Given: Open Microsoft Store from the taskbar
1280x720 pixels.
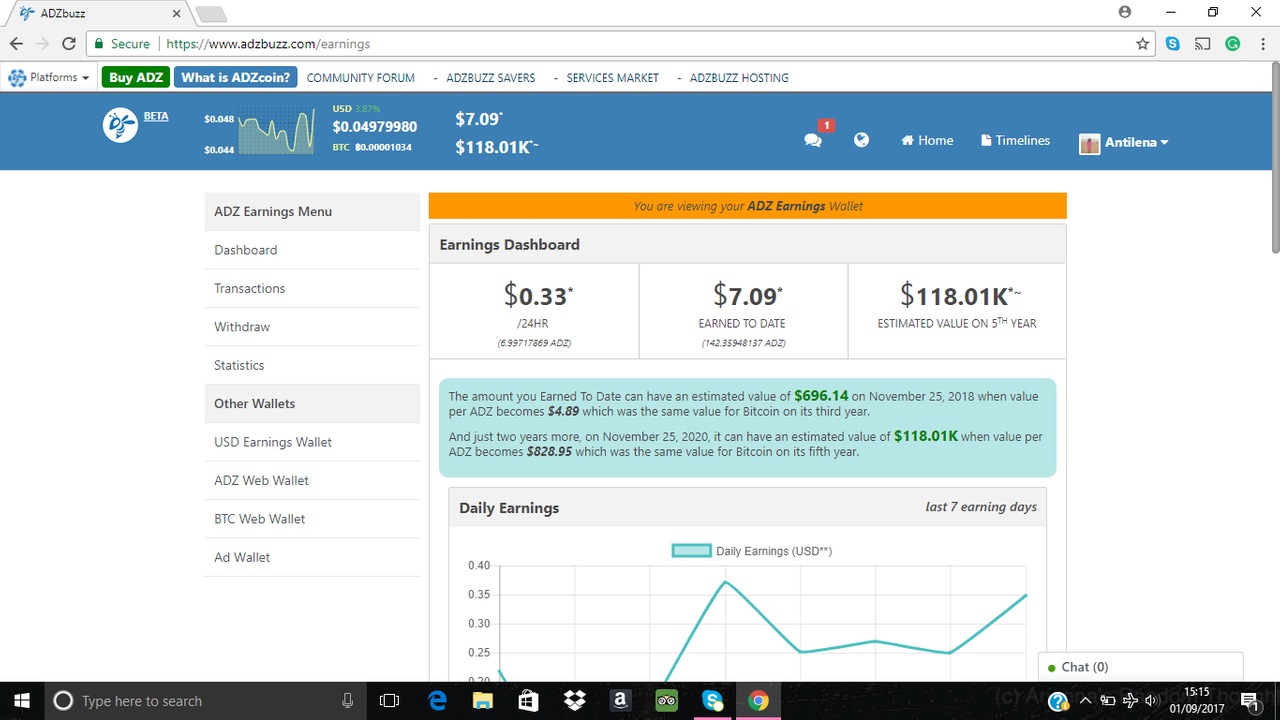Looking at the screenshot, I should 529,701.
